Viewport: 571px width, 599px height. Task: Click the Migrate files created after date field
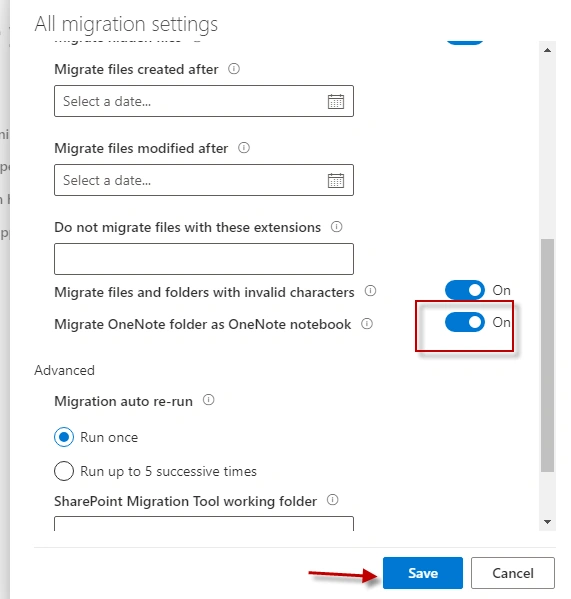[x=204, y=101]
